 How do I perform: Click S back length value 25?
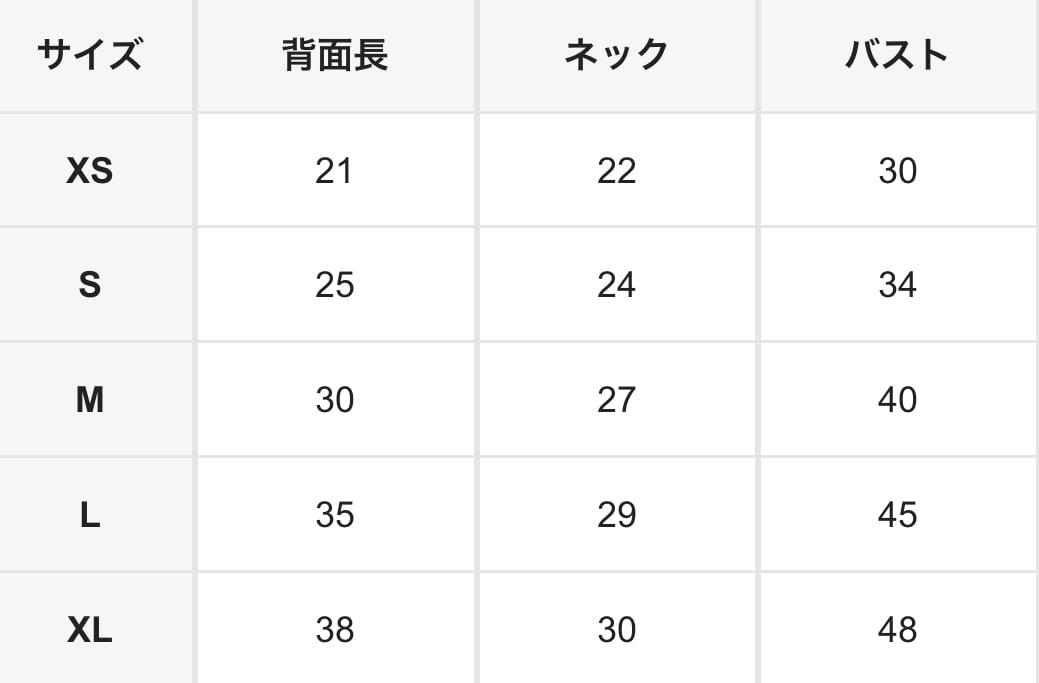pos(334,286)
